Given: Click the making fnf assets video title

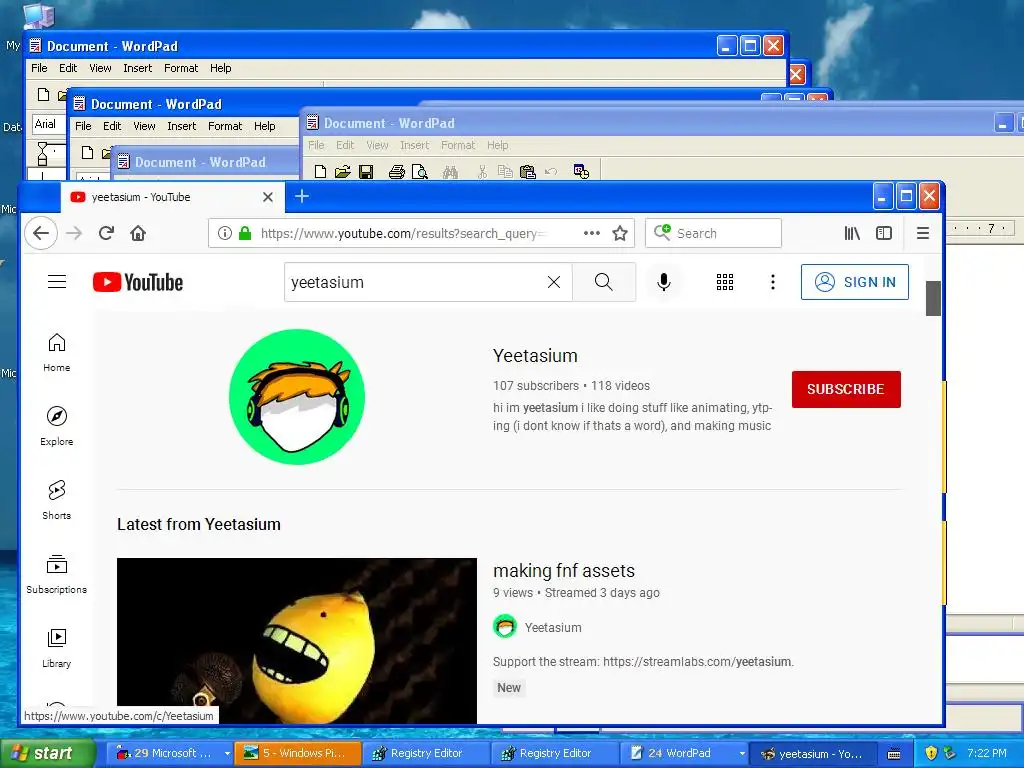Looking at the screenshot, I should click(564, 571).
